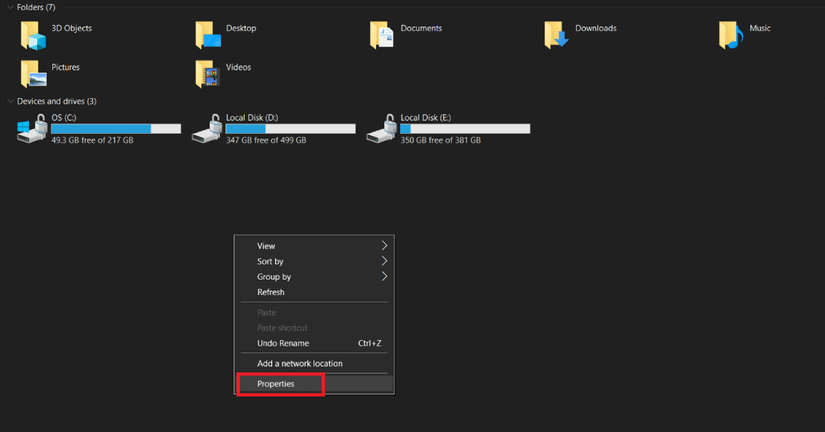Click the 'Ctrl+Z' shortcut hint
The width and height of the screenshot is (825, 432).
(x=370, y=343)
